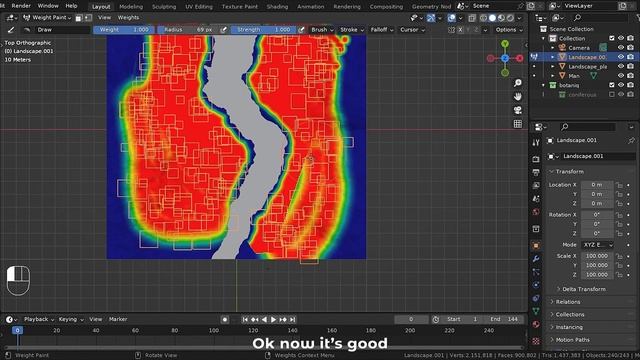Viewport: 640px width, 360px height.
Task: Switch to the Shading workspace tab
Action: point(277,7)
